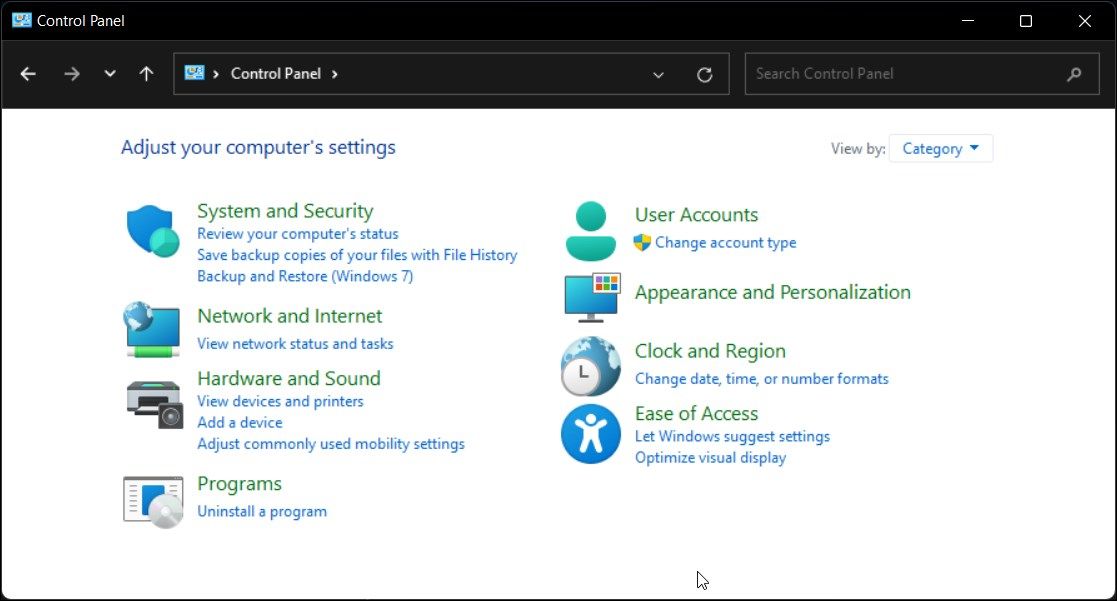Click Change account type link

(725, 242)
